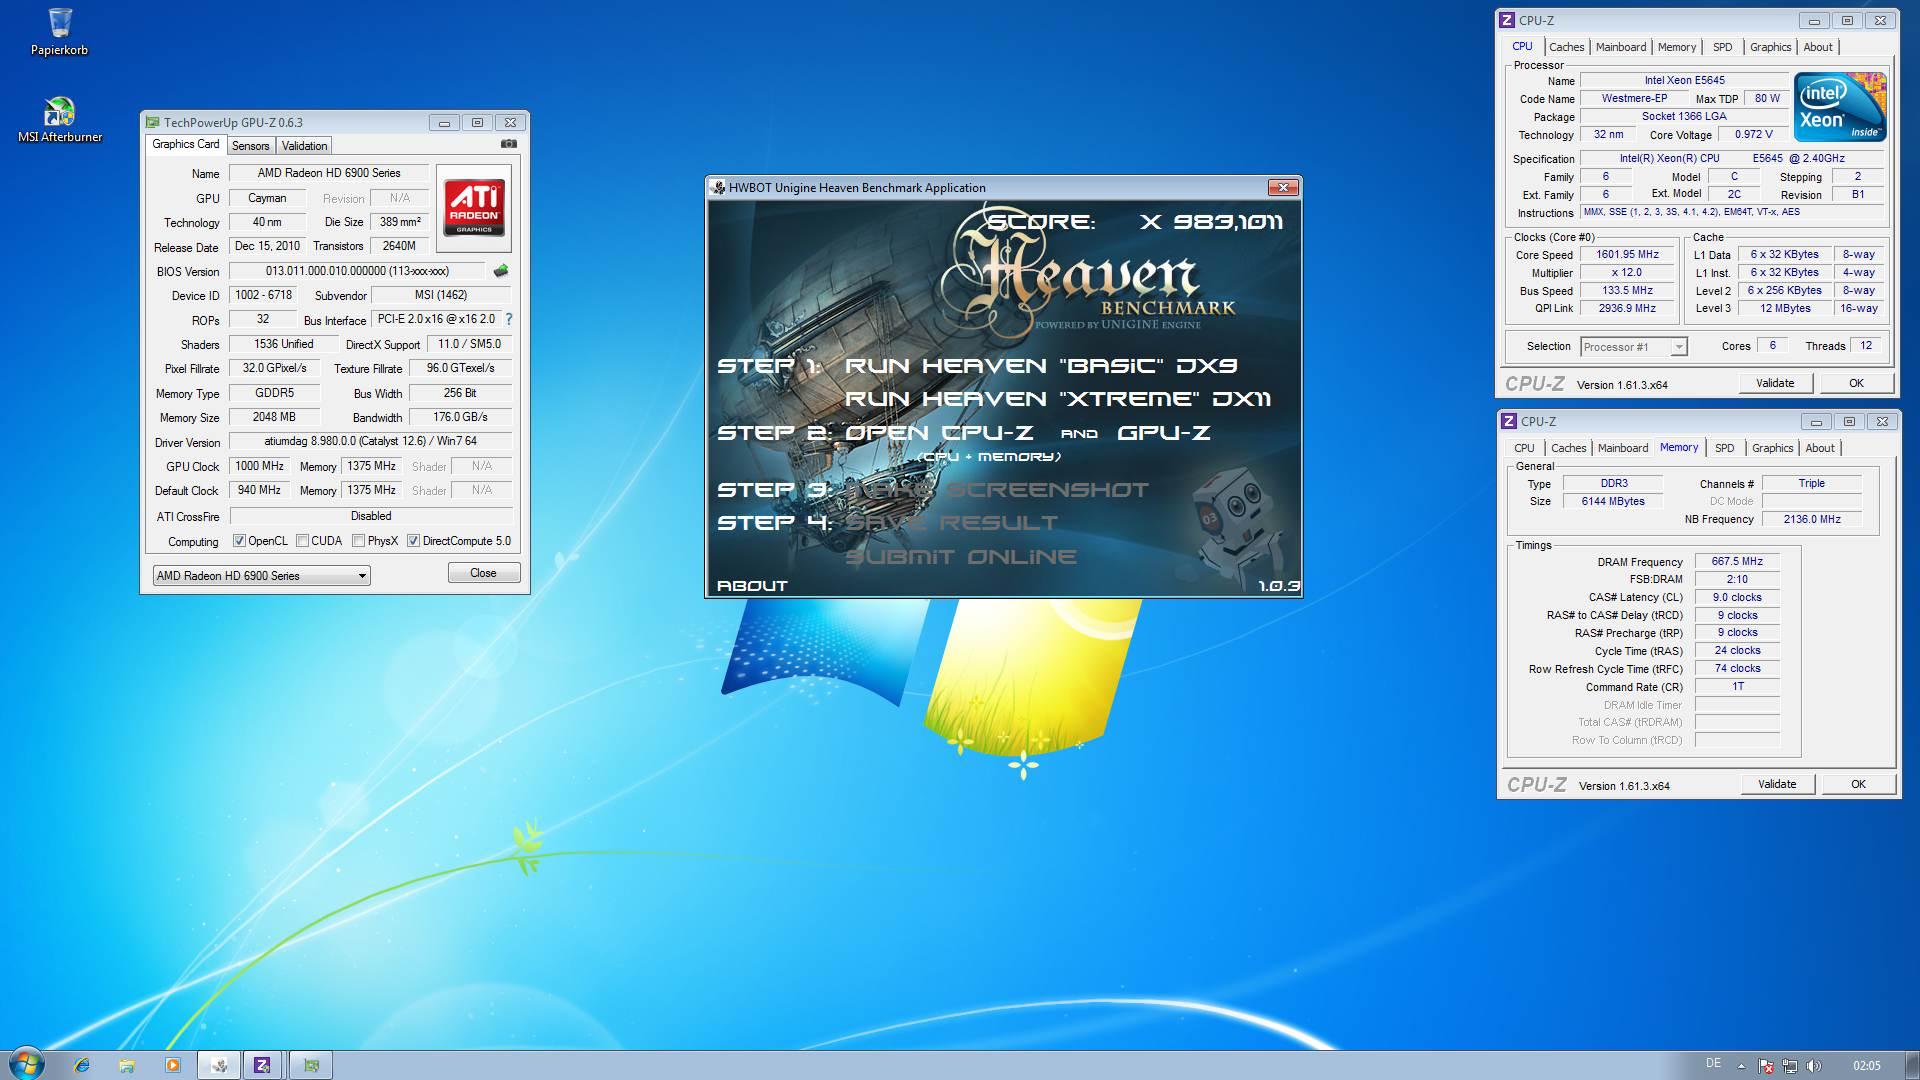The height and width of the screenshot is (1080, 1920).
Task: Toggle the OpenCL checkbox
Action: click(x=239, y=541)
